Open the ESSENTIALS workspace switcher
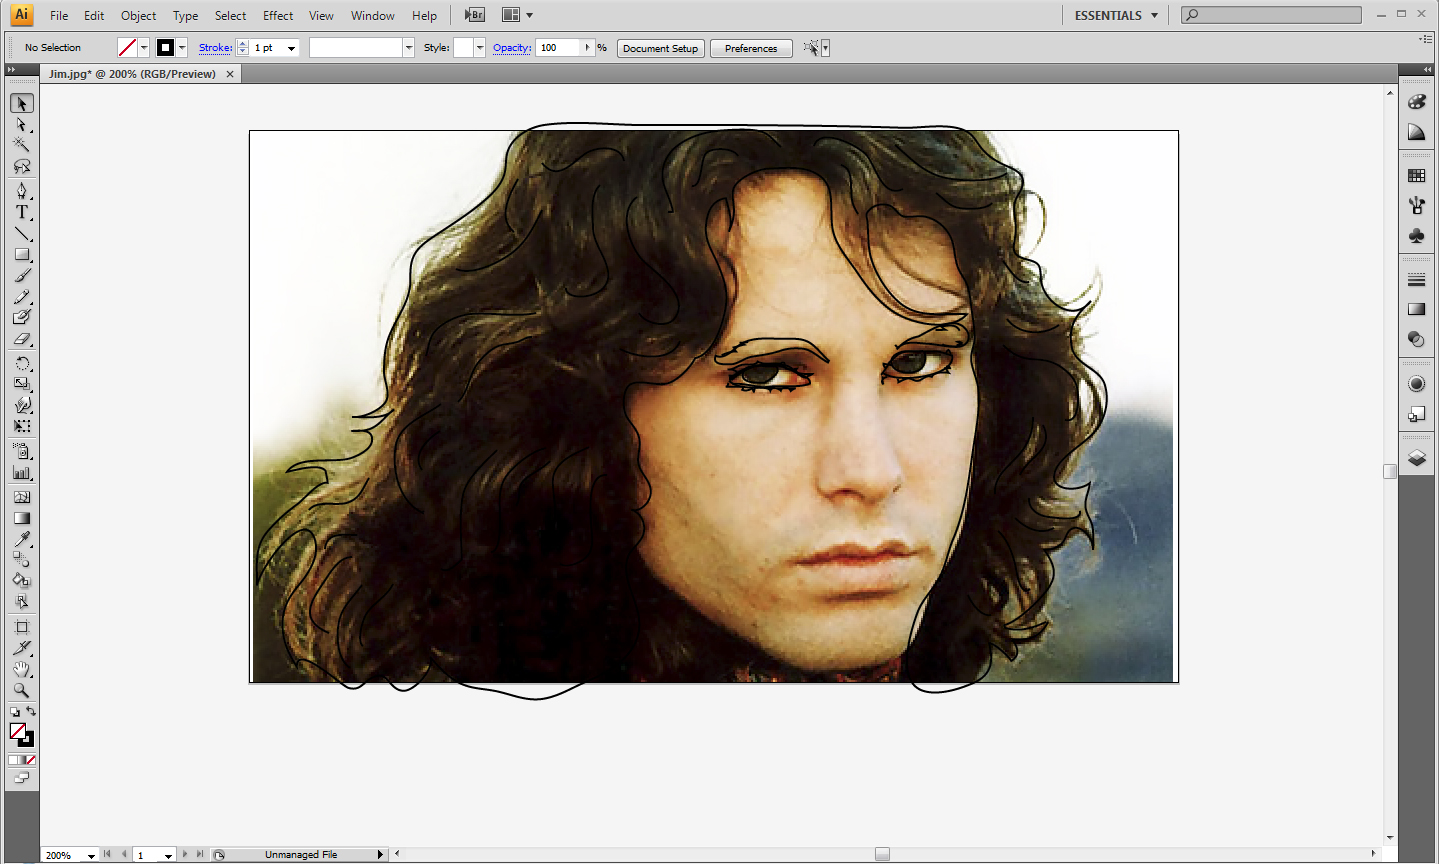The image size is (1439, 864). coord(1116,15)
